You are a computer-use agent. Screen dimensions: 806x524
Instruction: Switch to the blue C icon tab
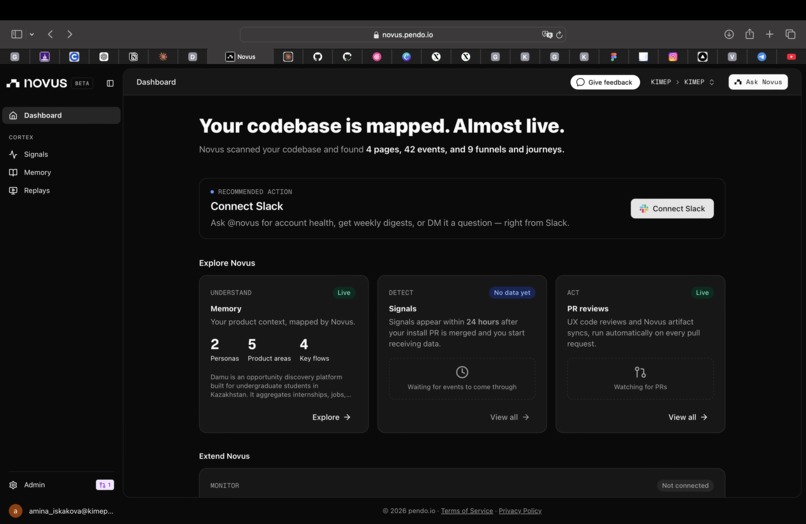click(x=74, y=57)
